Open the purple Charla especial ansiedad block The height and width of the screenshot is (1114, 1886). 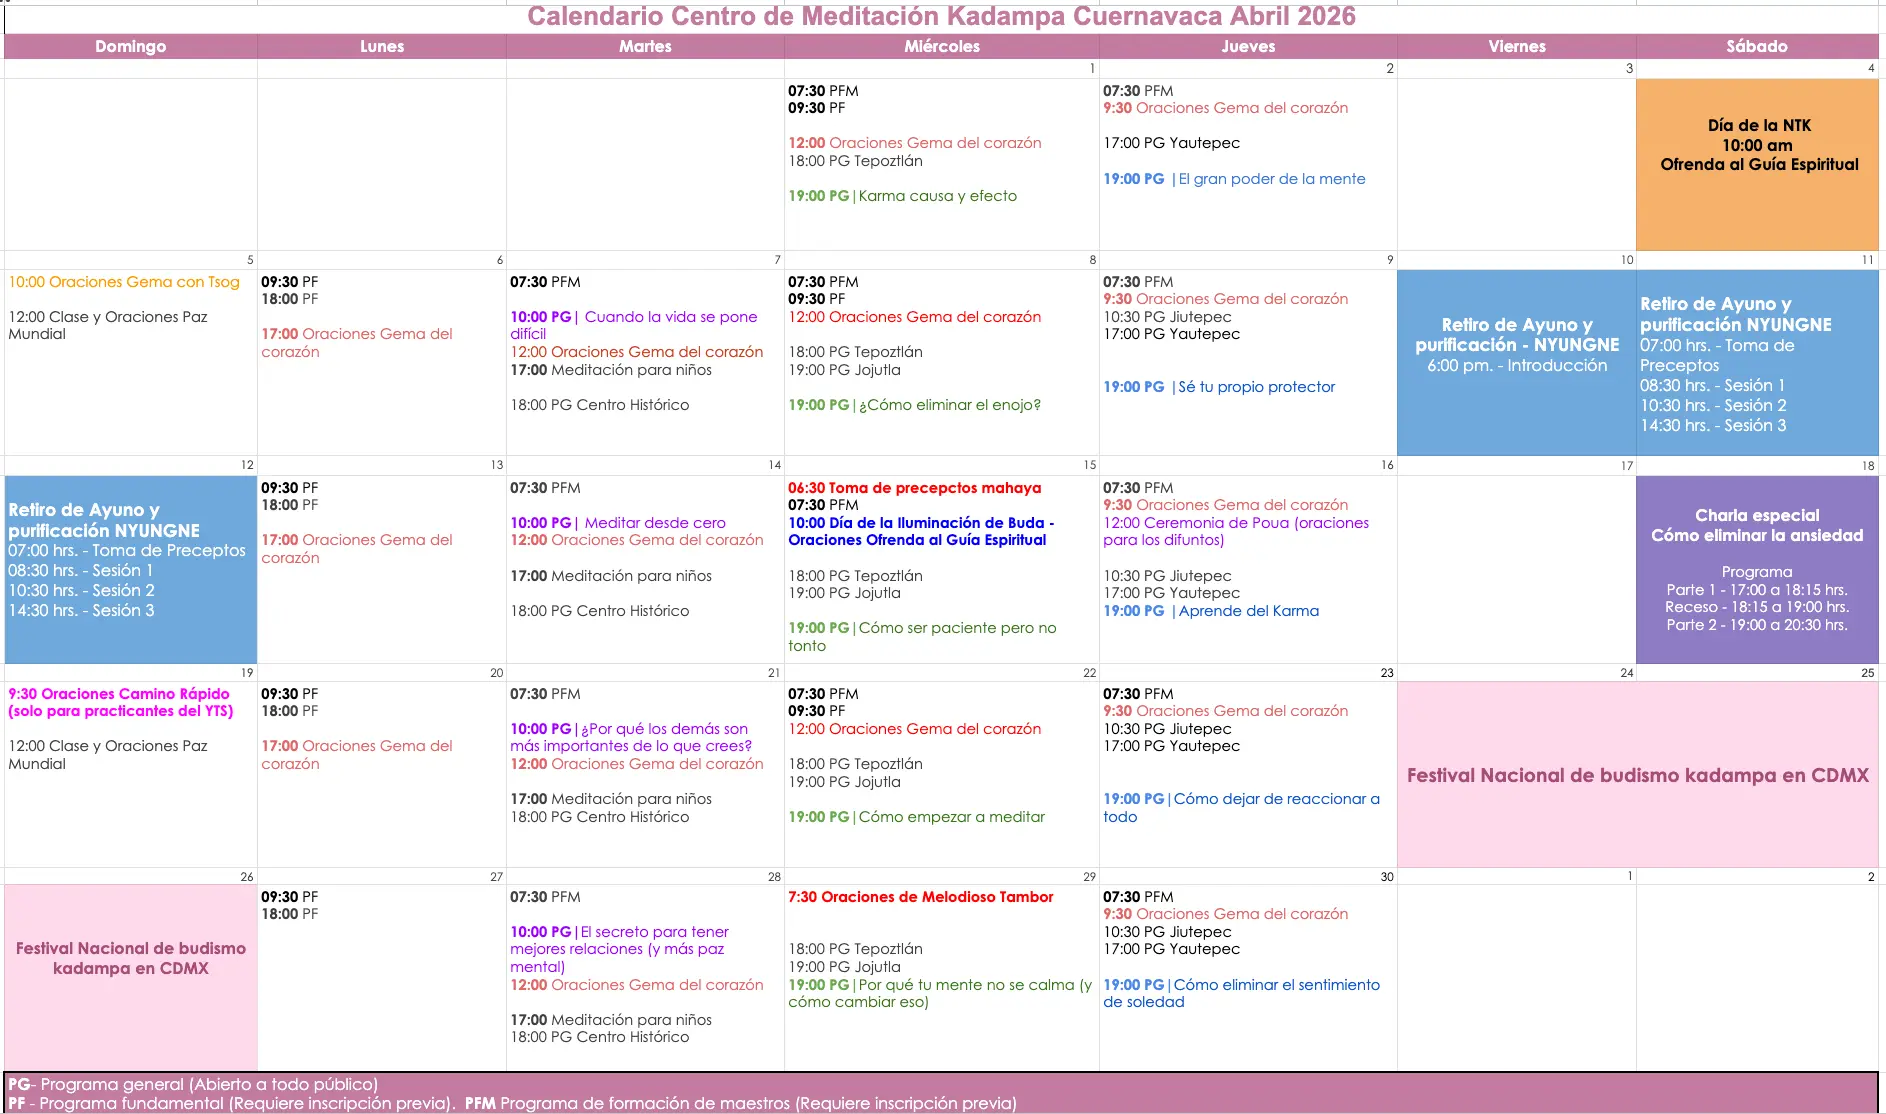point(1757,569)
